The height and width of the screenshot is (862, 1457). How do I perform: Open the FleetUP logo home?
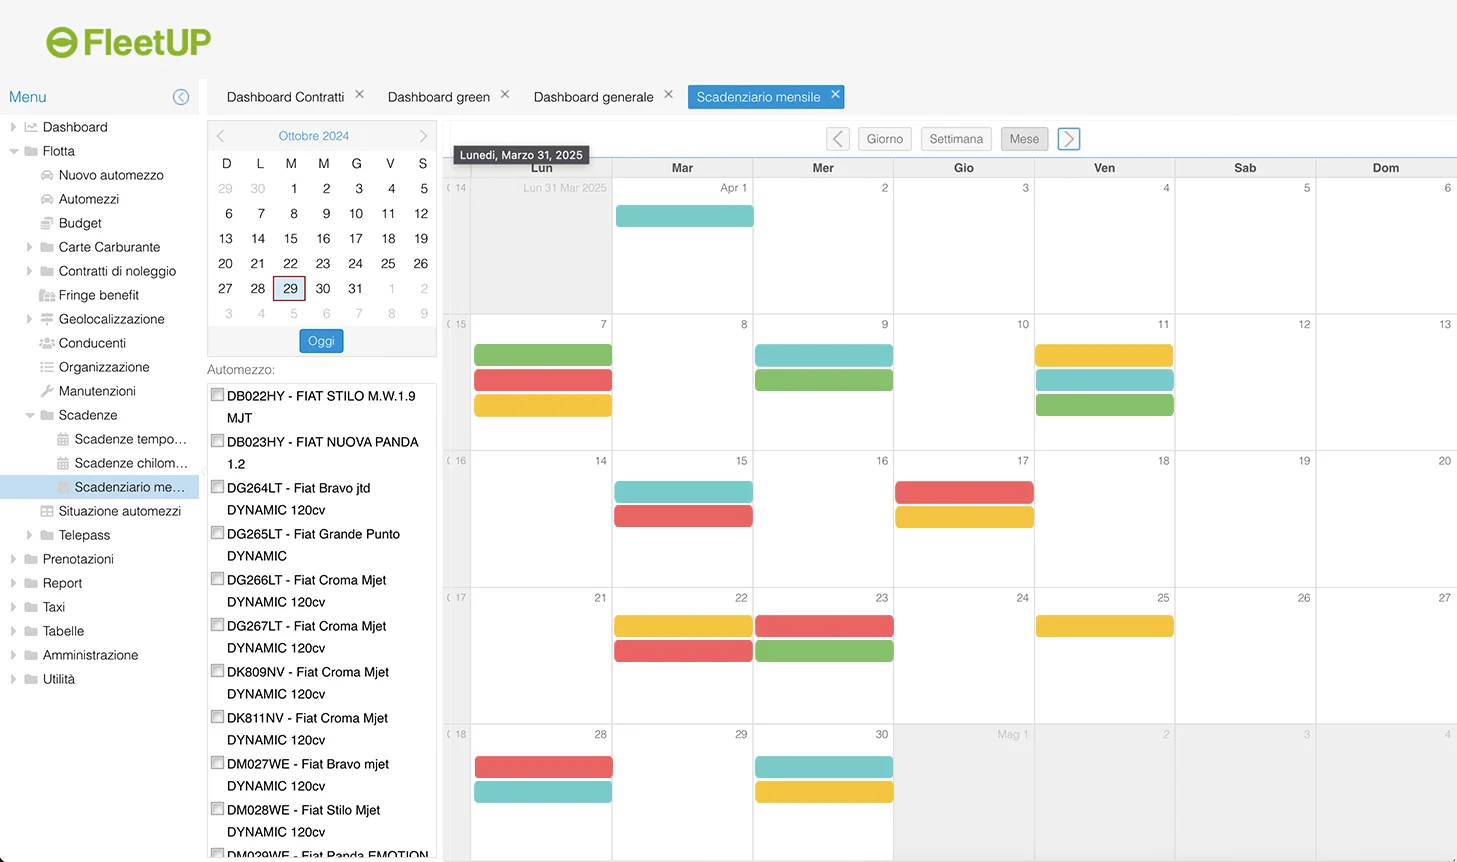click(129, 42)
